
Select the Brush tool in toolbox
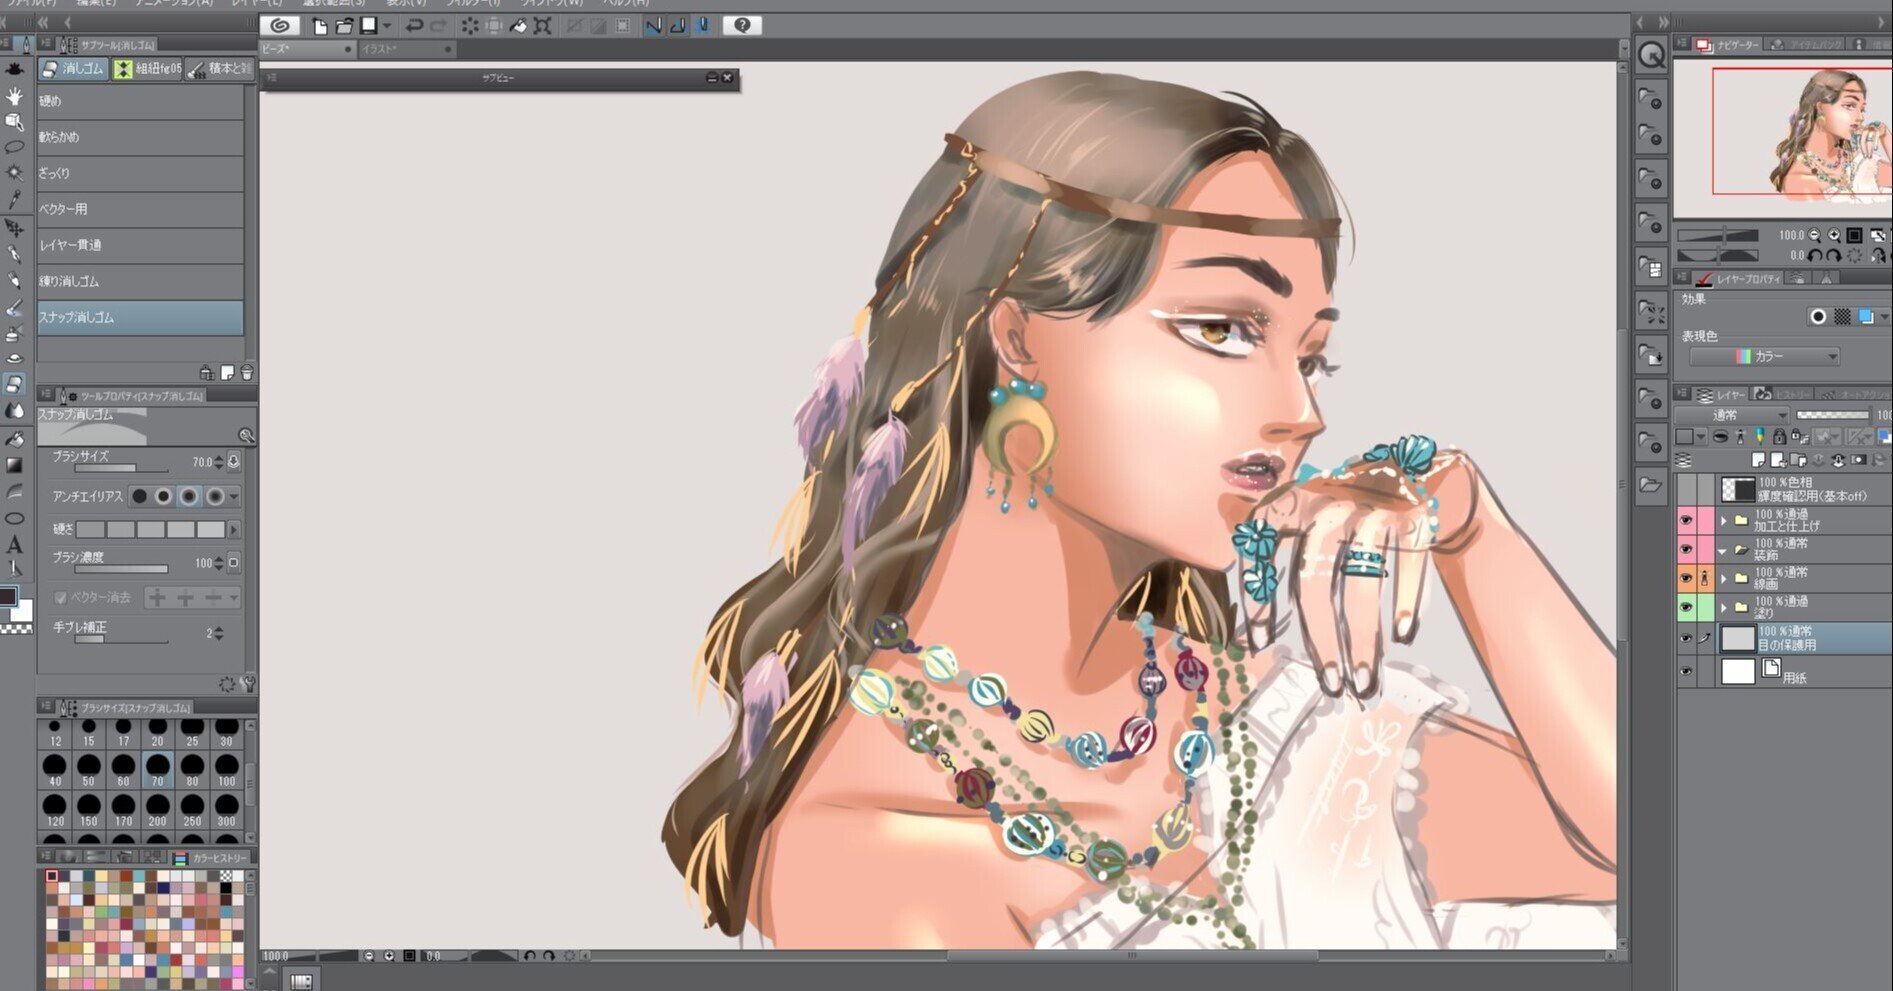click(x=14, y=308)
